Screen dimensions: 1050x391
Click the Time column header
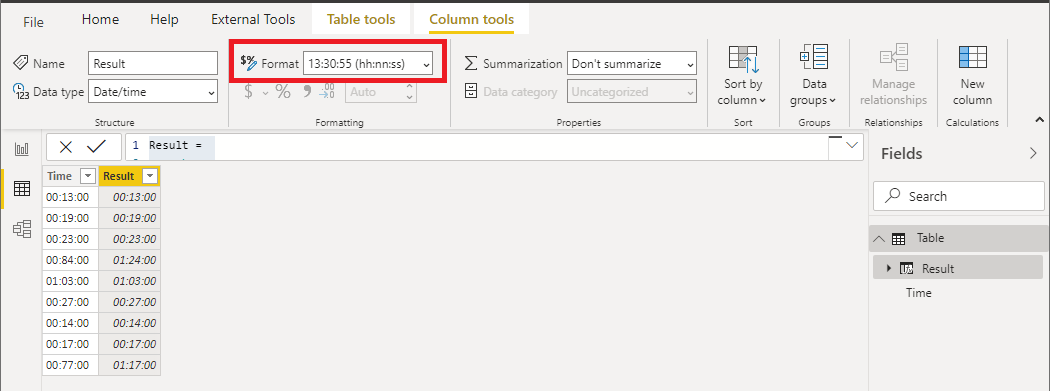pos(70,176)
